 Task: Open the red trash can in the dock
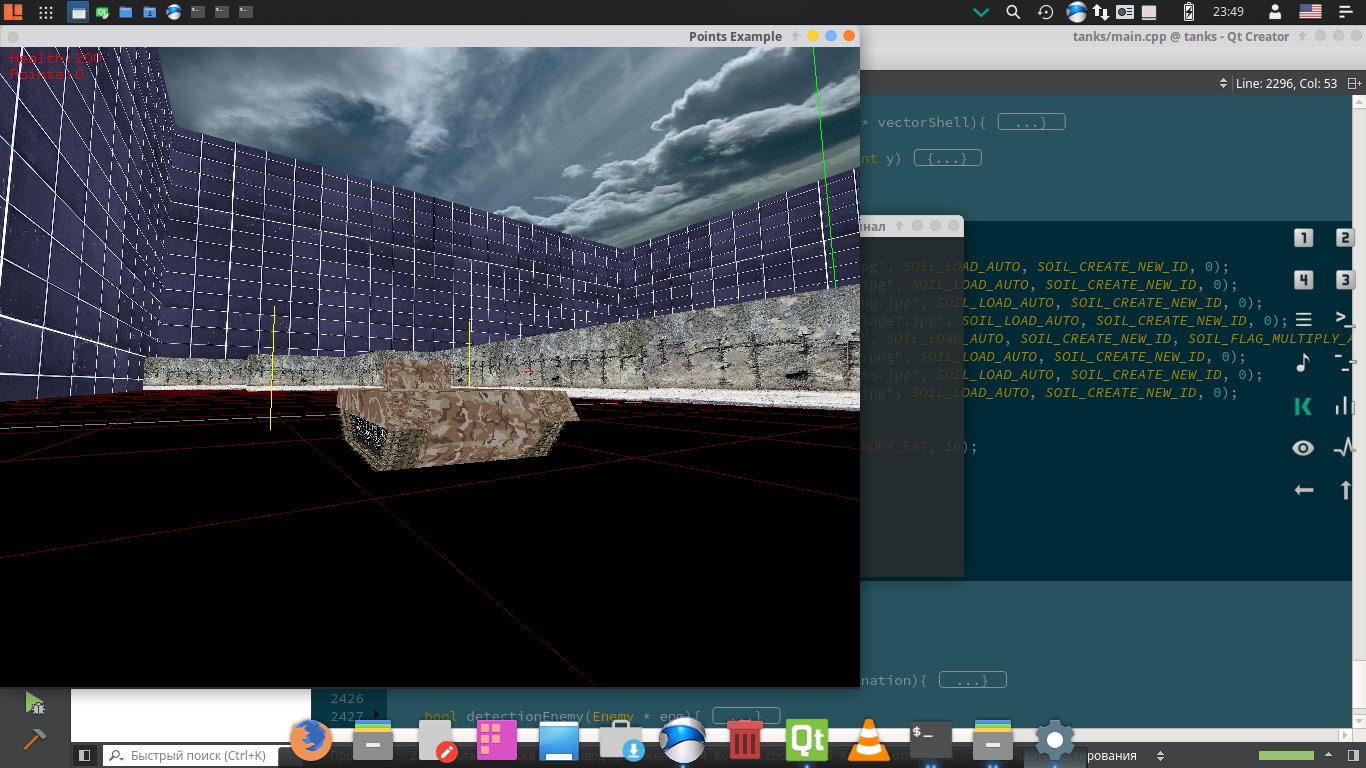tap(744, 742)
